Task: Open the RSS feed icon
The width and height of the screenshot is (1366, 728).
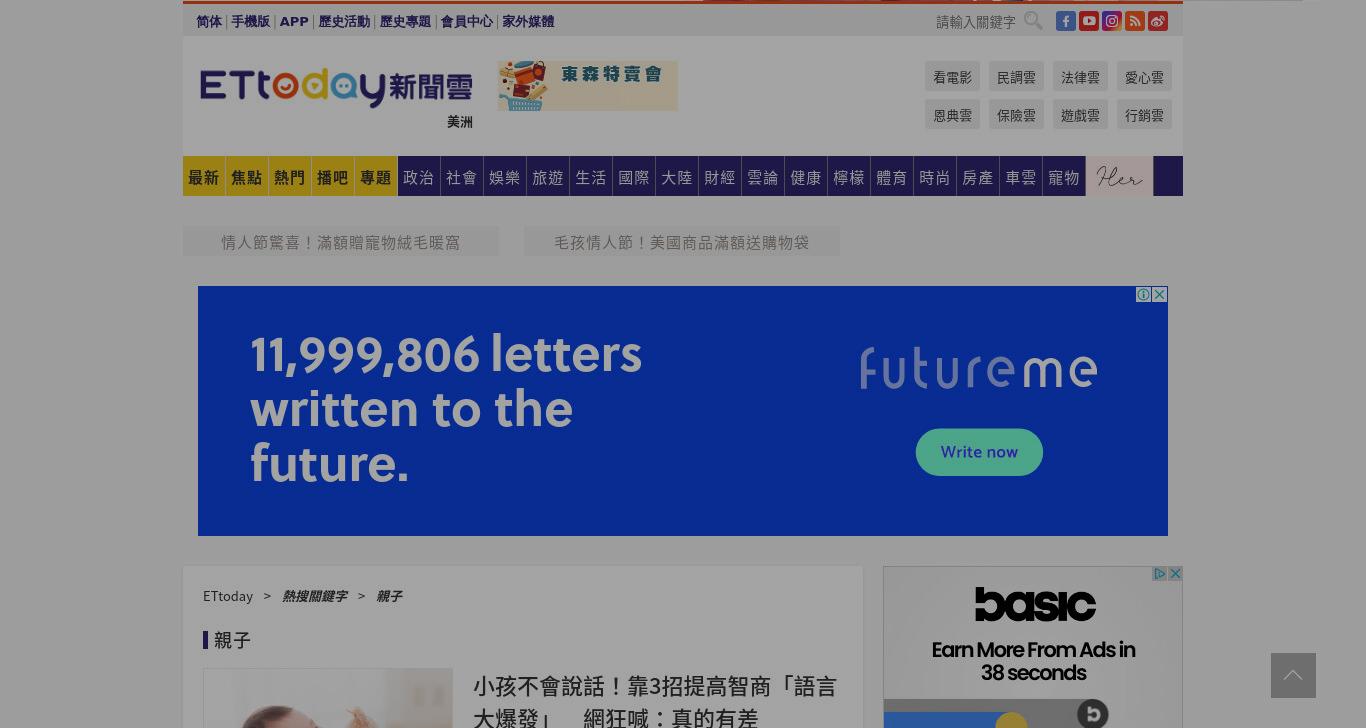Action: click(x=1135, y=21)
